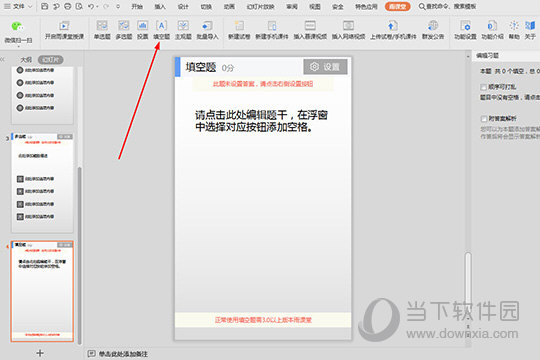The image size is (540, 360).
Task: Insert MOOC video 插入慕课视频
Action: pos(310,30)
